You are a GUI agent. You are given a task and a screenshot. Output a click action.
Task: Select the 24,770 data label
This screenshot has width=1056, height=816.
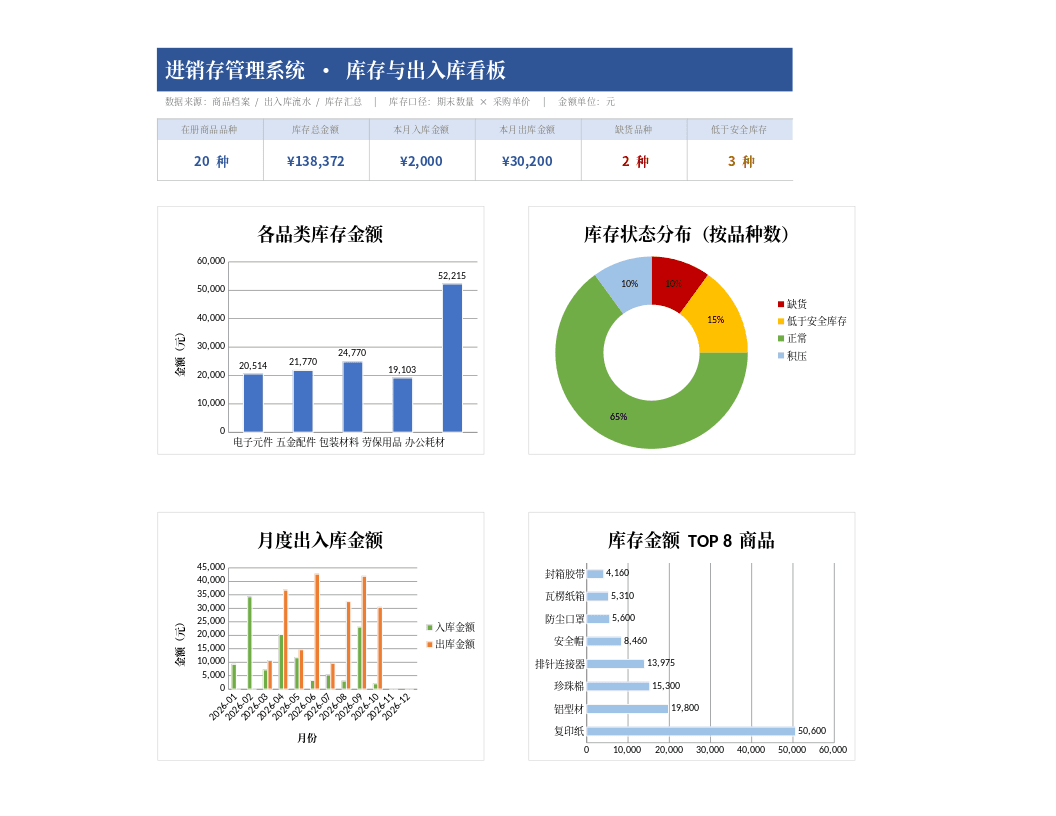point(352,353)
